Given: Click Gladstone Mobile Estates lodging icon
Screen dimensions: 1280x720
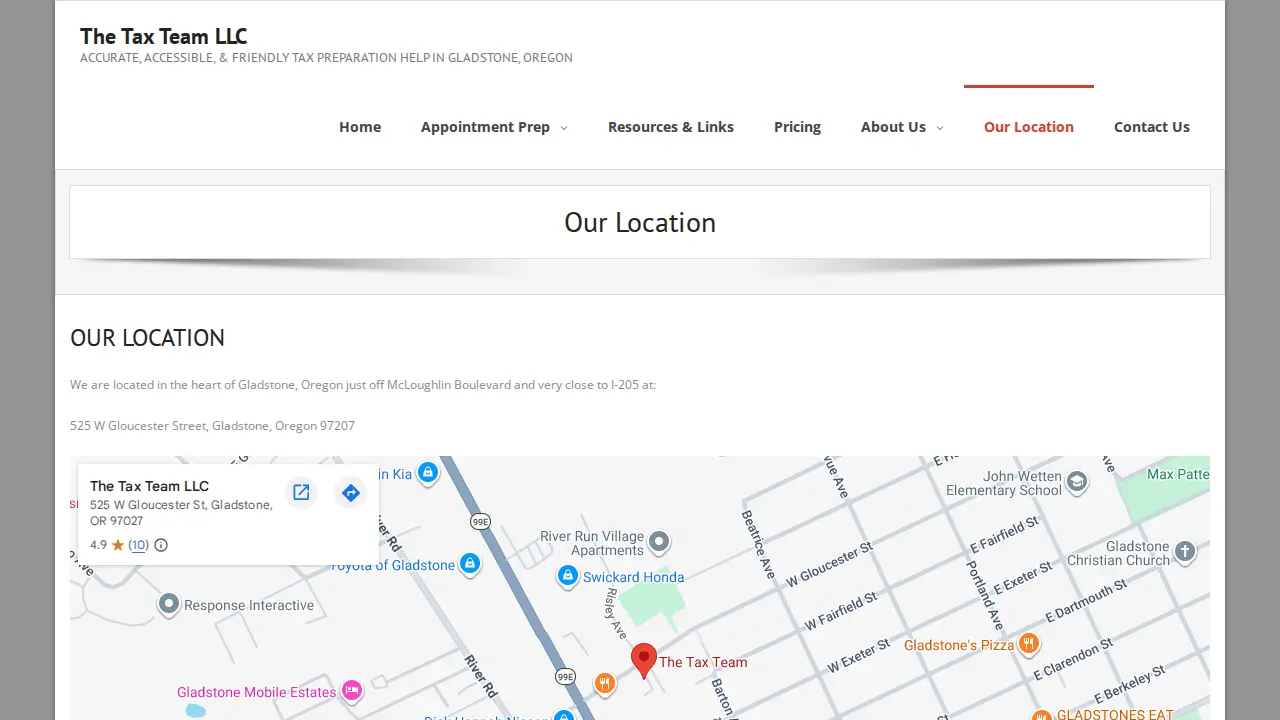Looking at the screenshot, I should 351,691.
